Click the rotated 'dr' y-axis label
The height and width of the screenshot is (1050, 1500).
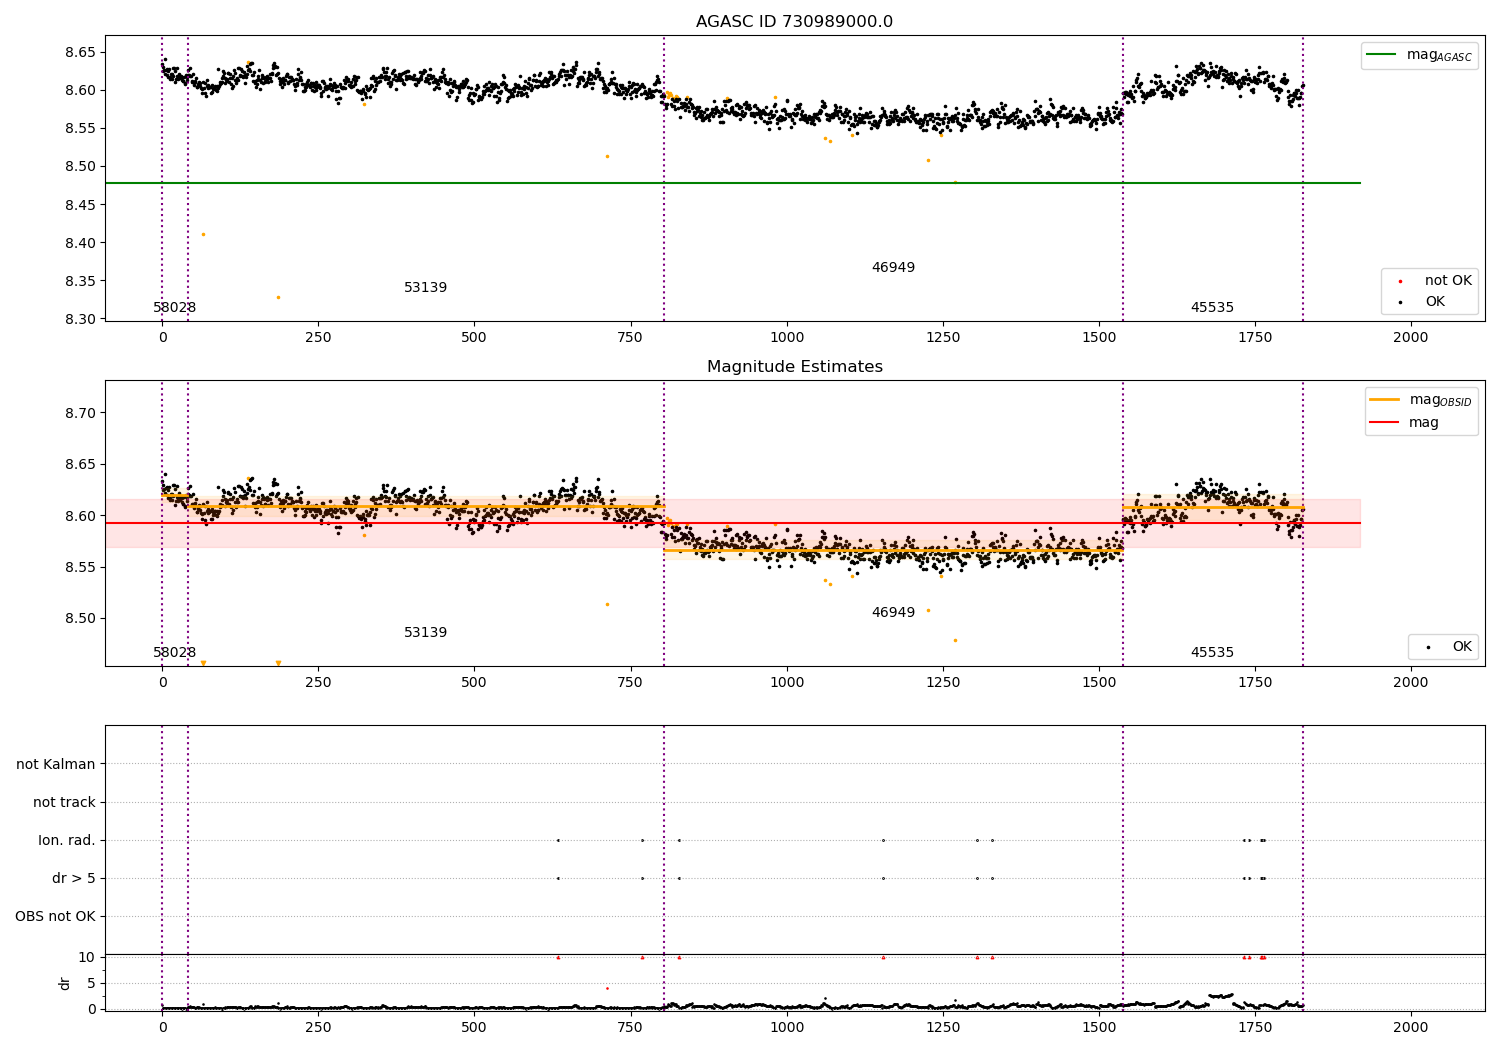point(65,983)
